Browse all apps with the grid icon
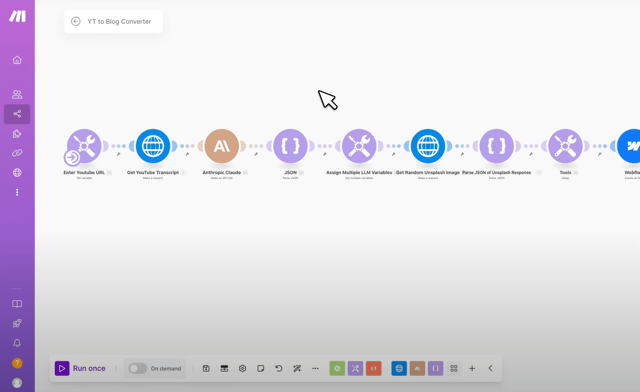Screen dimensions: 640x392 [454, 368]
